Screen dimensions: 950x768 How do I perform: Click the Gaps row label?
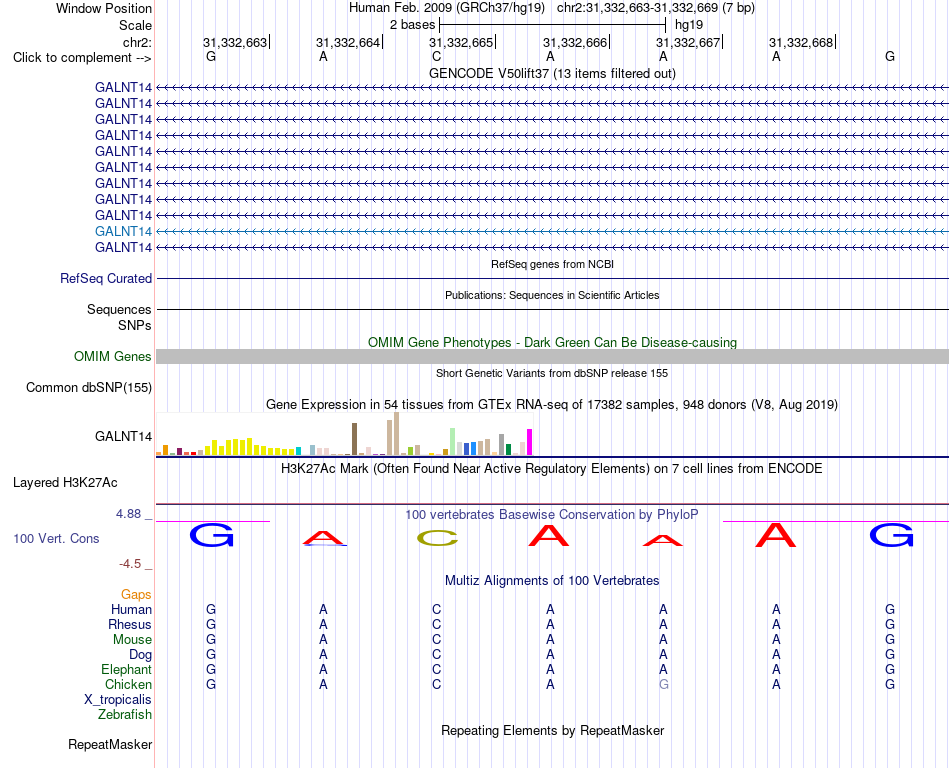tap(136, 595)
